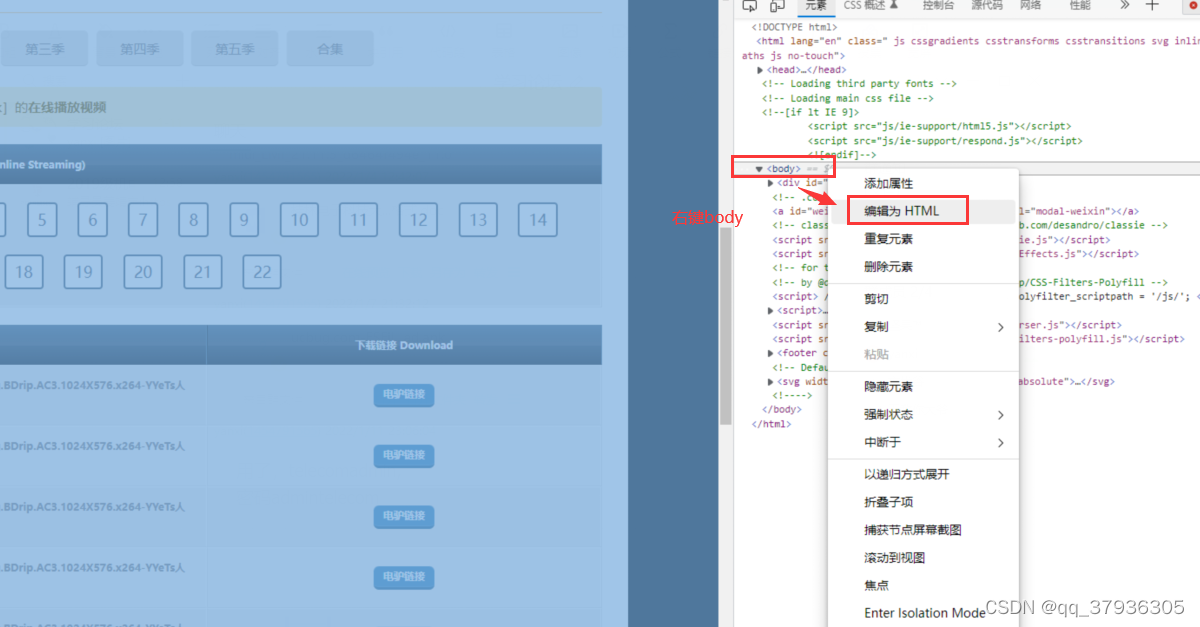This screenshot has width=1200, height=627.
Task: Click the 下载链接 Download column header
Action: 404,345
